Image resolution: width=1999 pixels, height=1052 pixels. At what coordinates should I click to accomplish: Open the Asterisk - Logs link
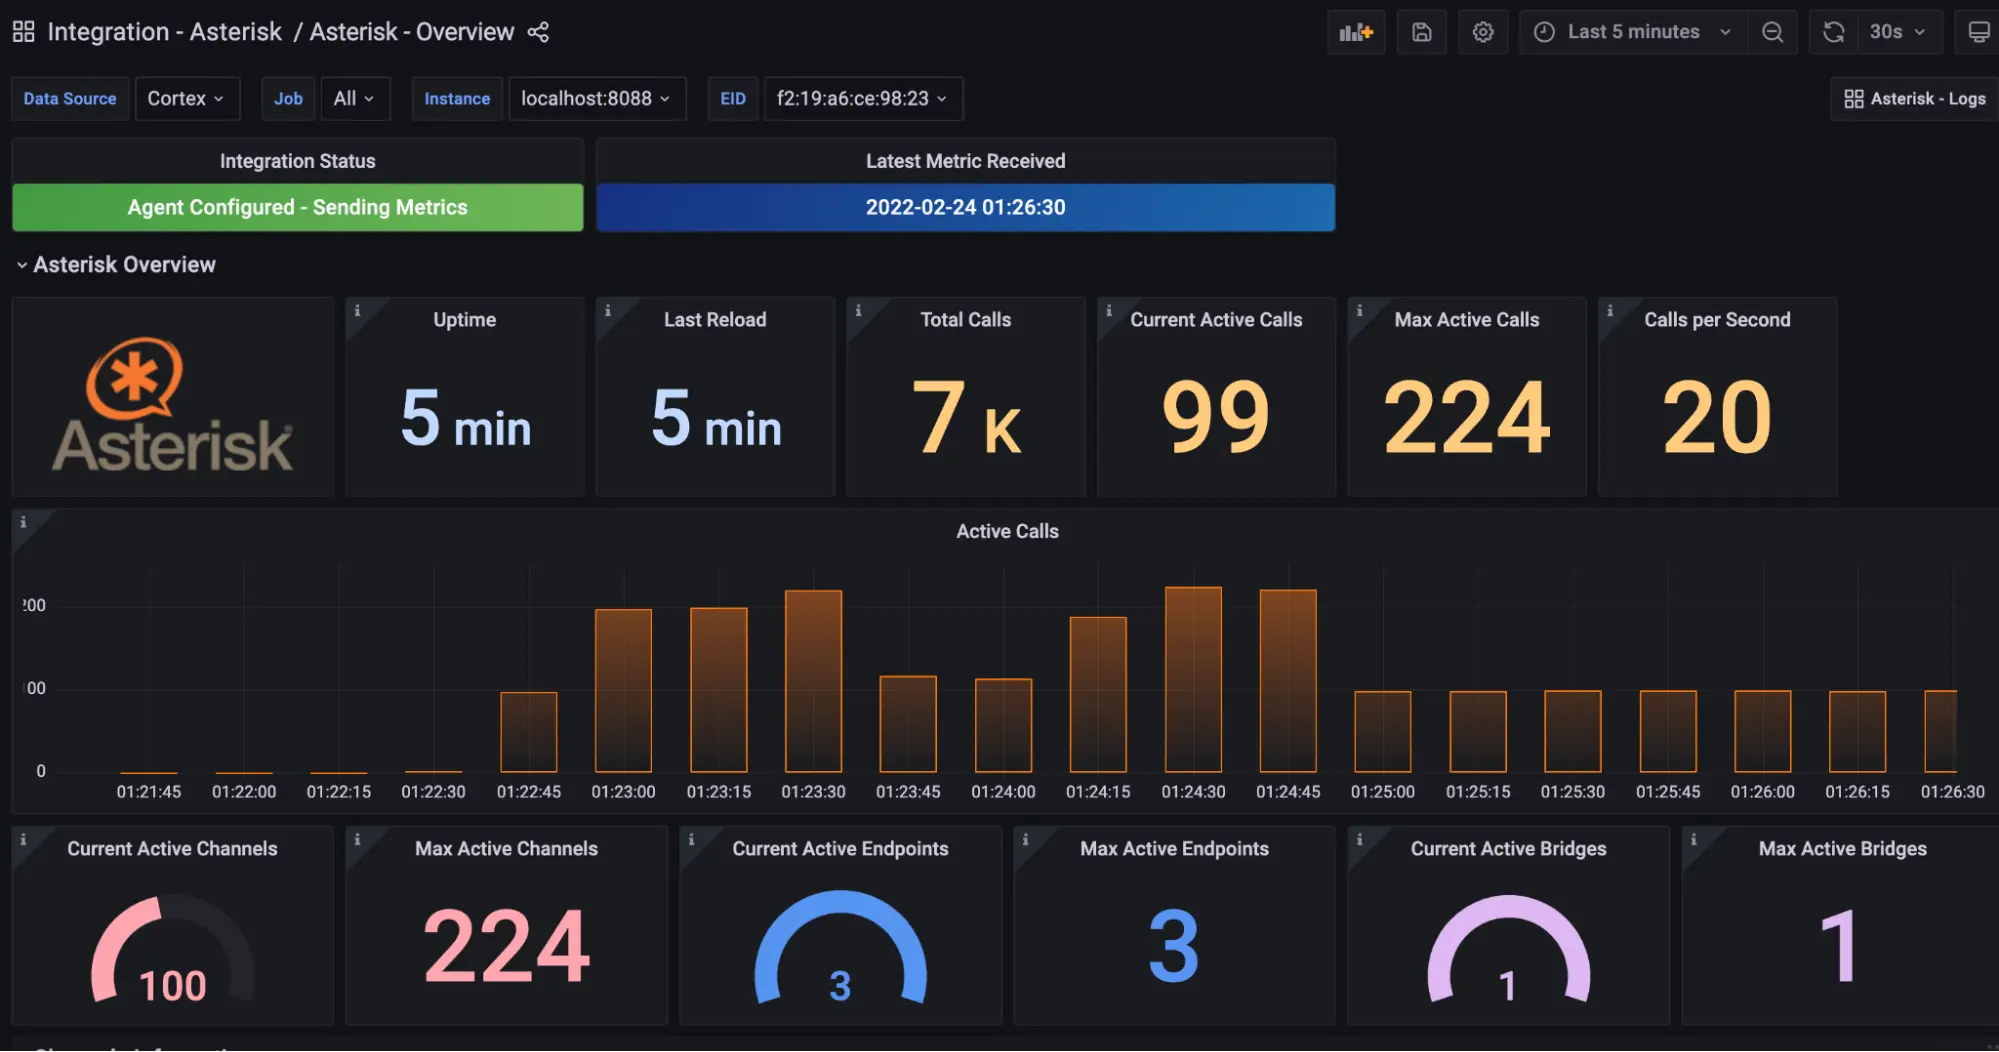point(1914,98)
